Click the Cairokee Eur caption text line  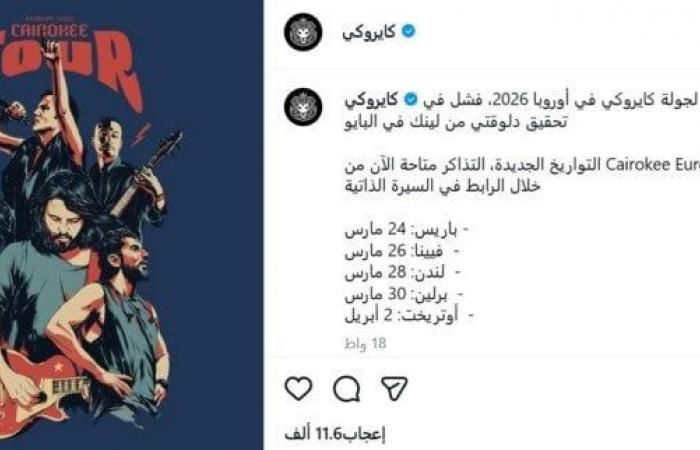(x=522, y=165)
